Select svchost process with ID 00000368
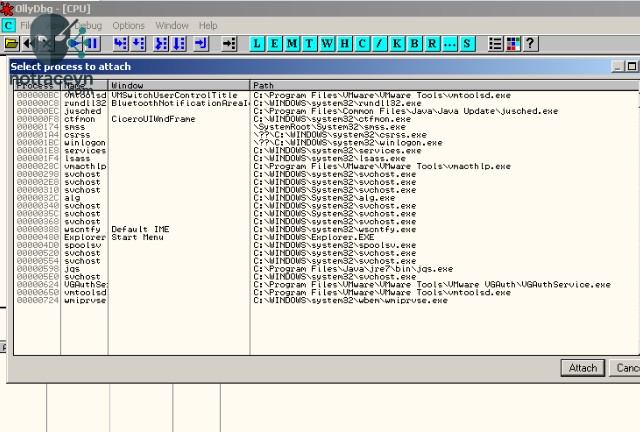Screen dimensions: 640x432 coord(327,222)
